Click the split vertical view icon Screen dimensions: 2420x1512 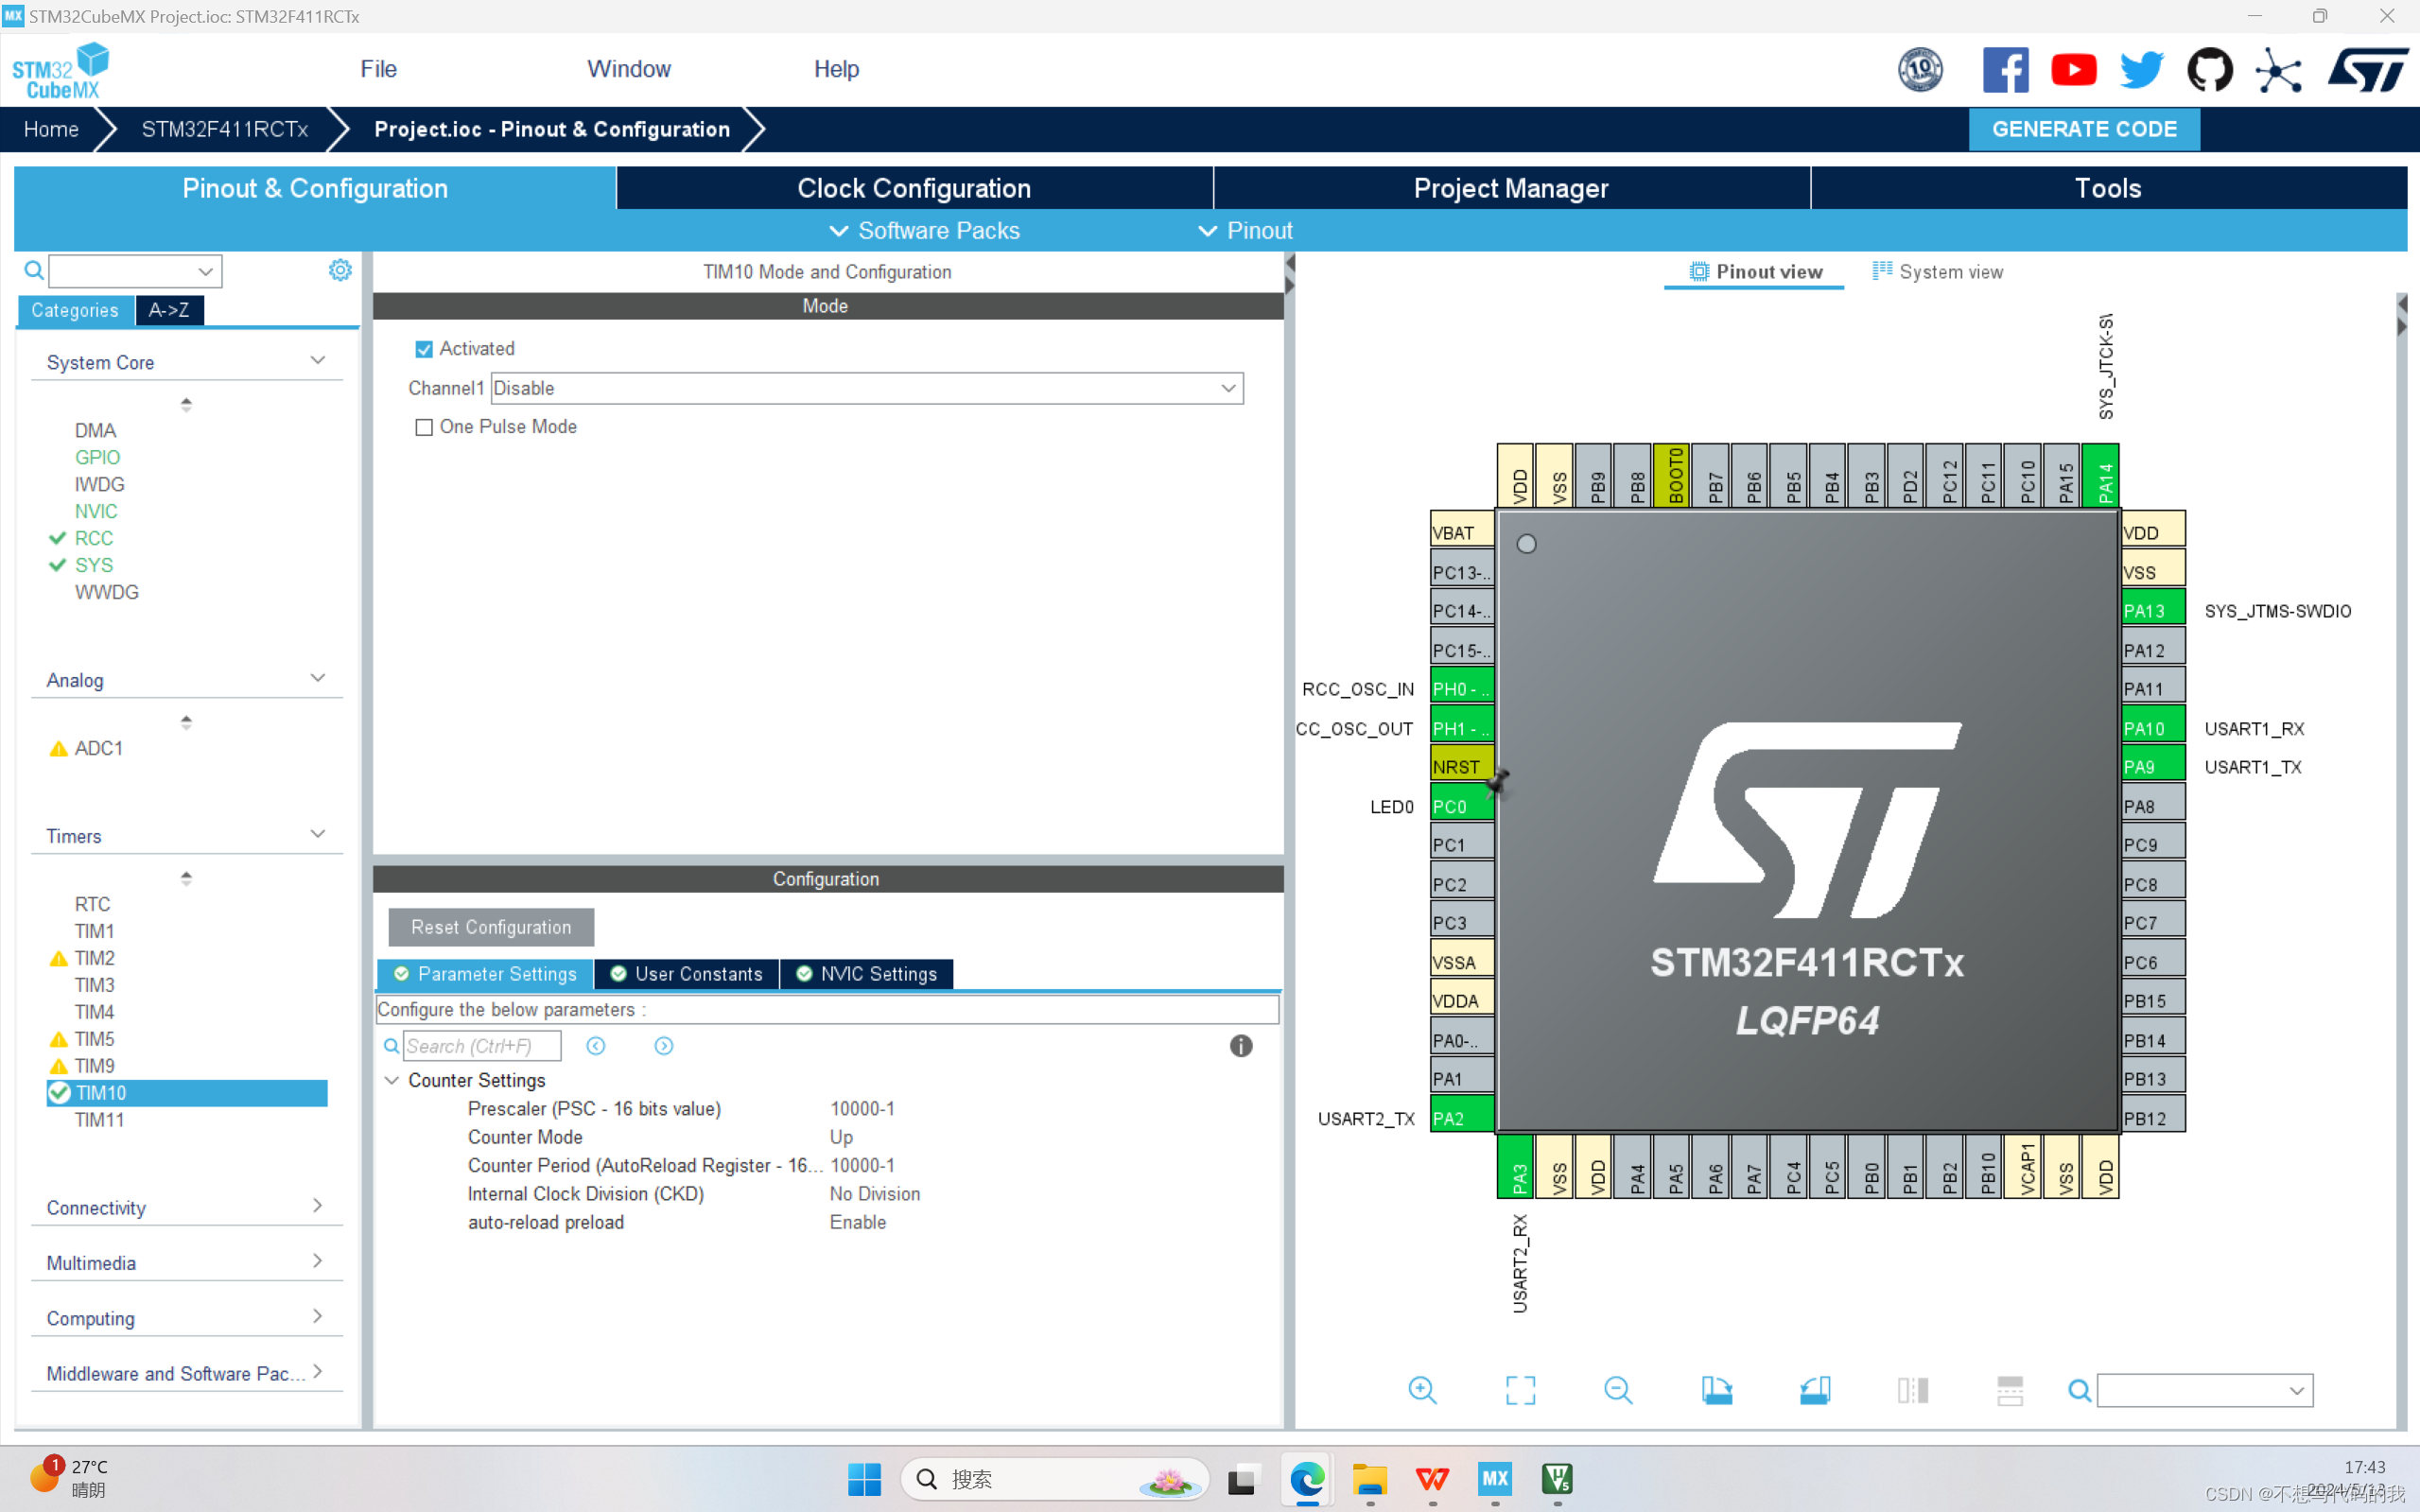tap(1912, 1389)
